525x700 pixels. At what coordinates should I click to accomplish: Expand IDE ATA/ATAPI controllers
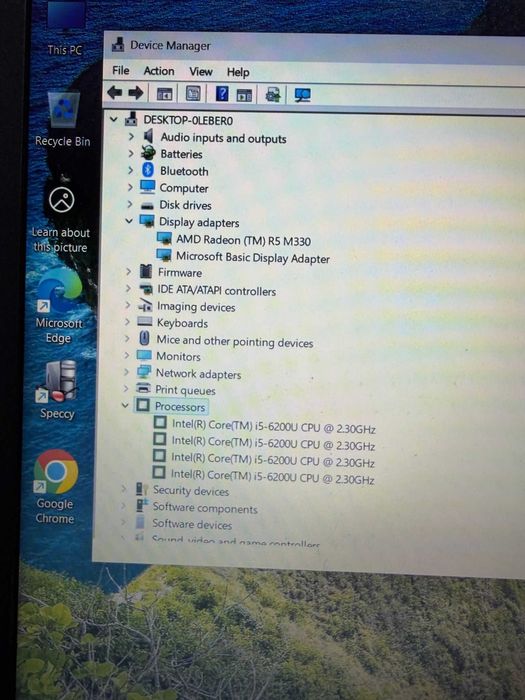tap(128, 288)
